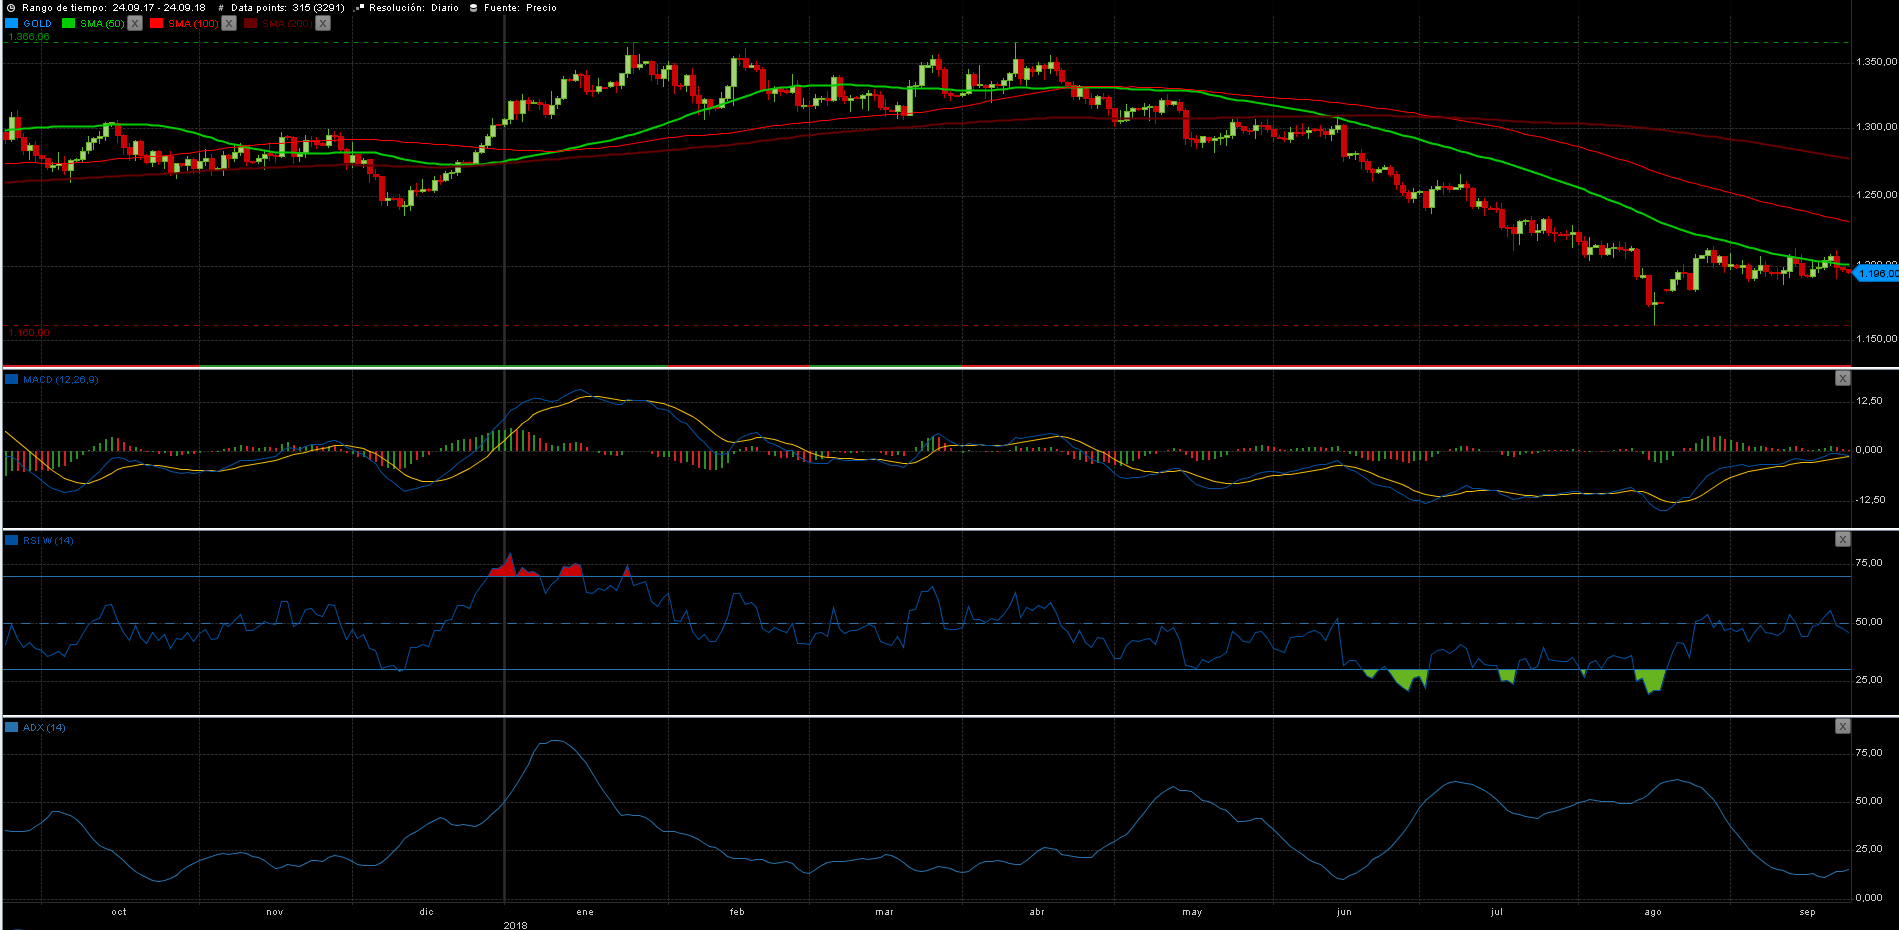Select the GOLD series label

point(37,23)
